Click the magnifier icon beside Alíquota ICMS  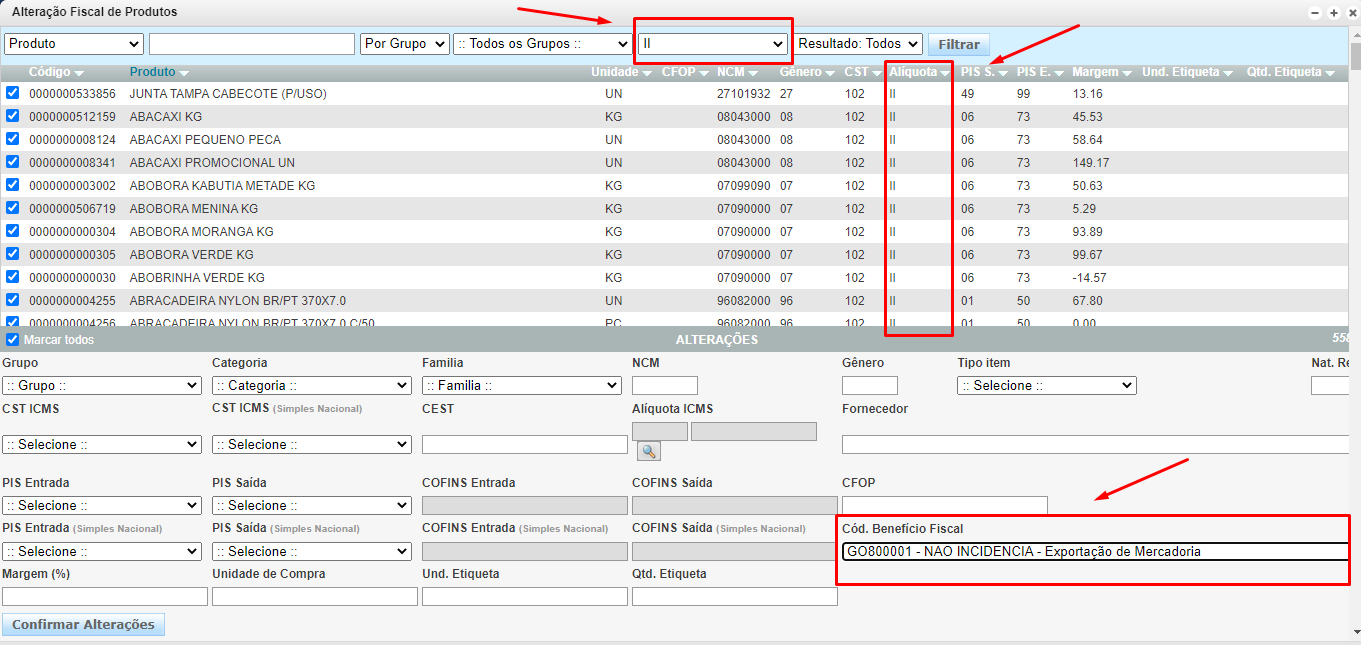pos(649,451)
